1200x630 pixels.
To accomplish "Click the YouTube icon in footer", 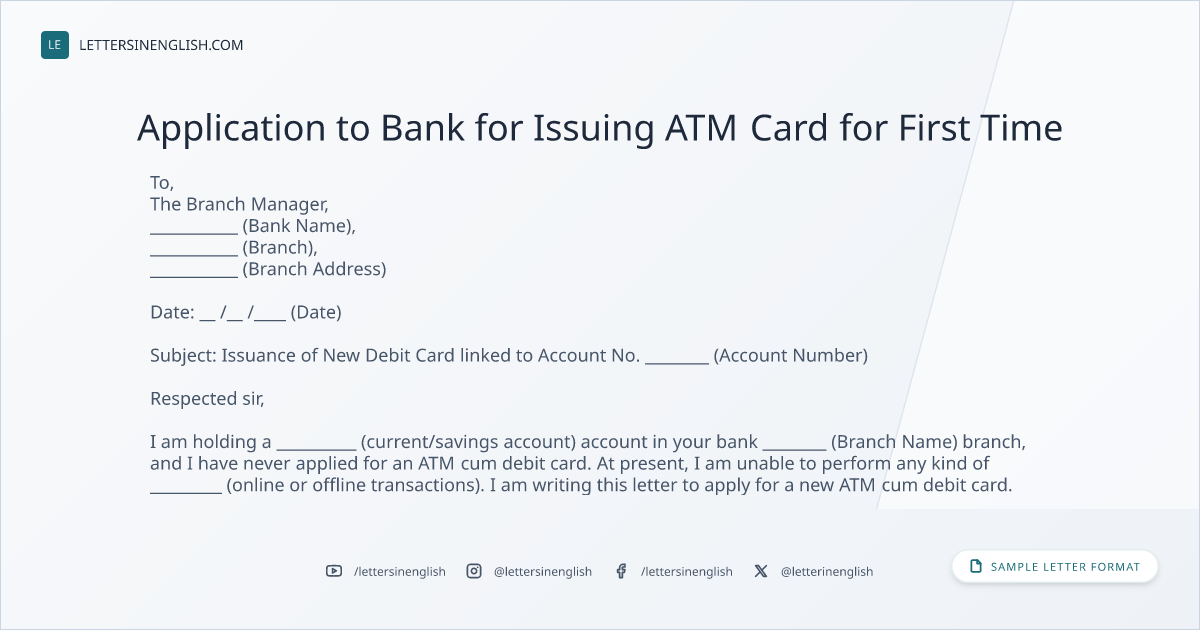I will coord(334,571).
